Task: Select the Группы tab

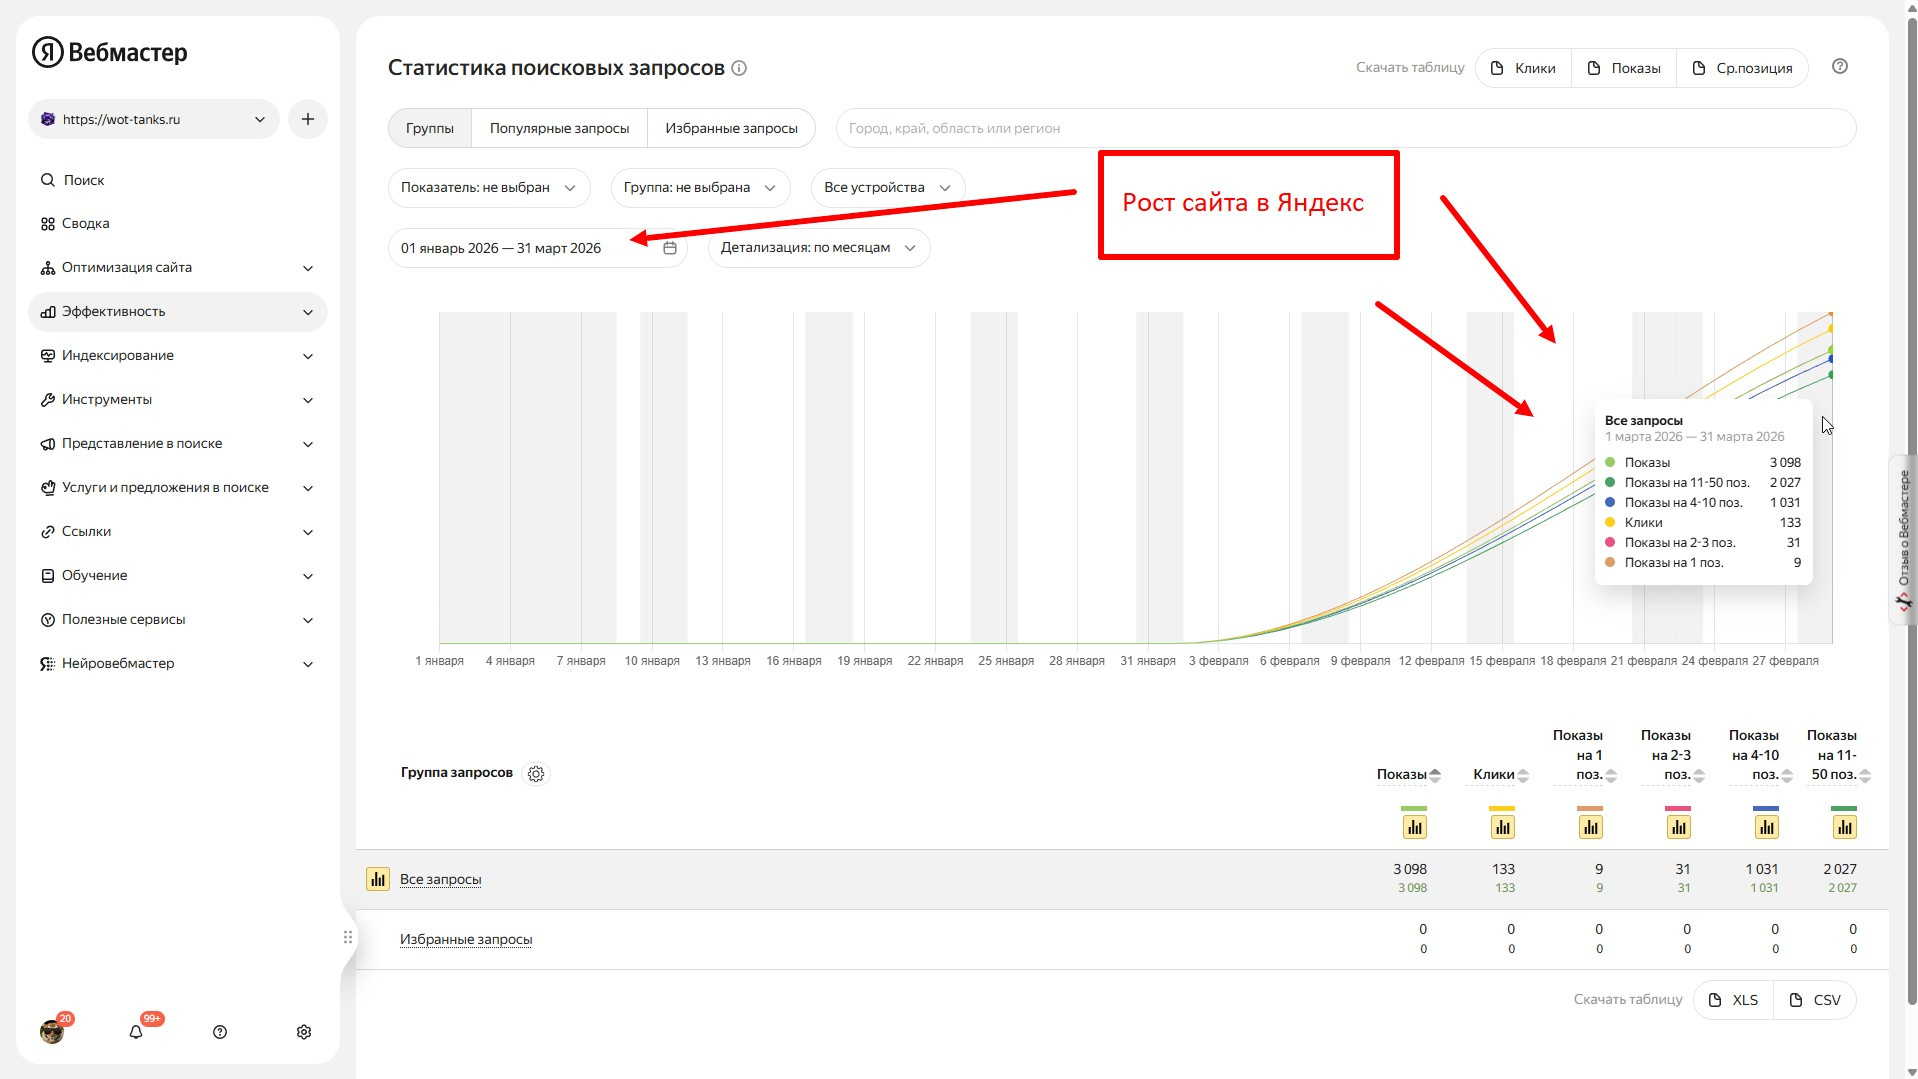Action: coord(430,128)
